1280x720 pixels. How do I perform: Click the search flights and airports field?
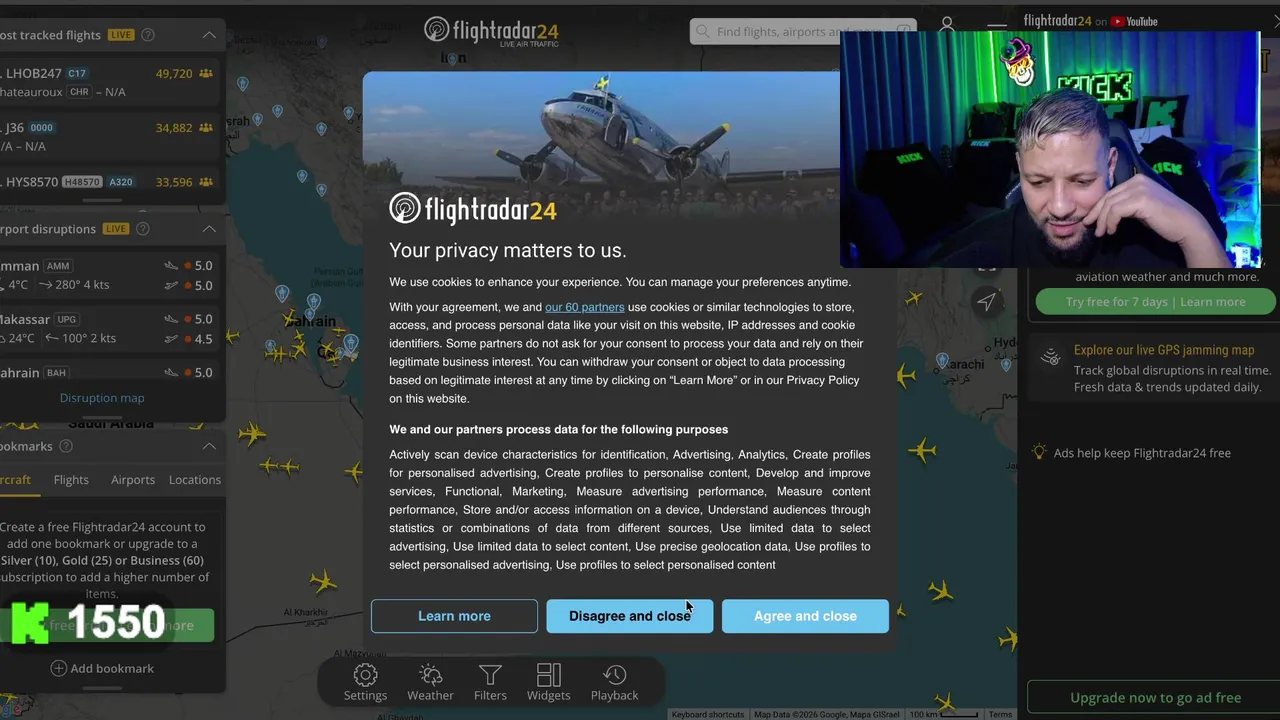point(803,32)
